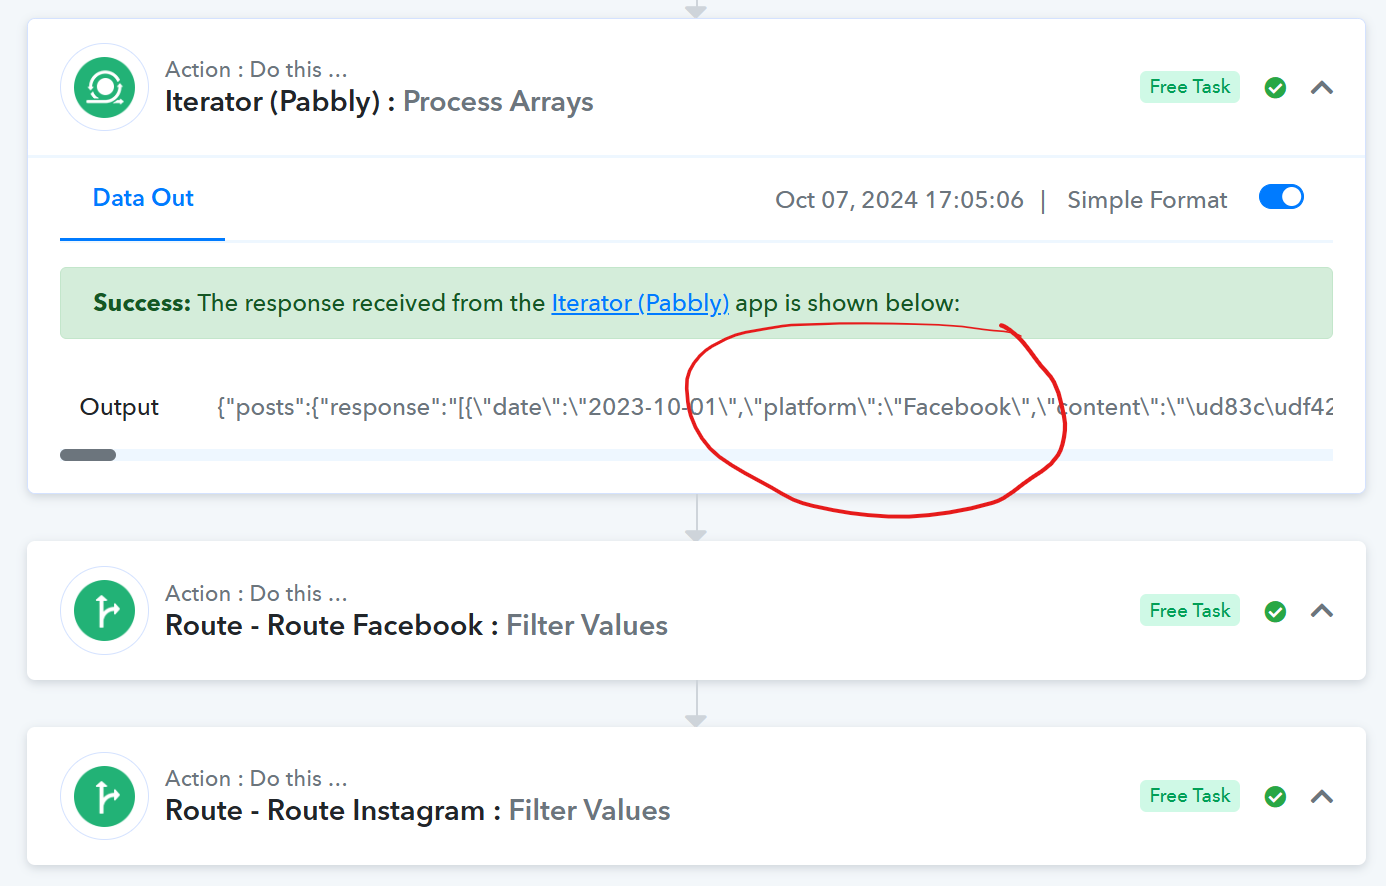
Task: Collapse the Route Facebook step chevron
Action: click(x=1322, y=611)
